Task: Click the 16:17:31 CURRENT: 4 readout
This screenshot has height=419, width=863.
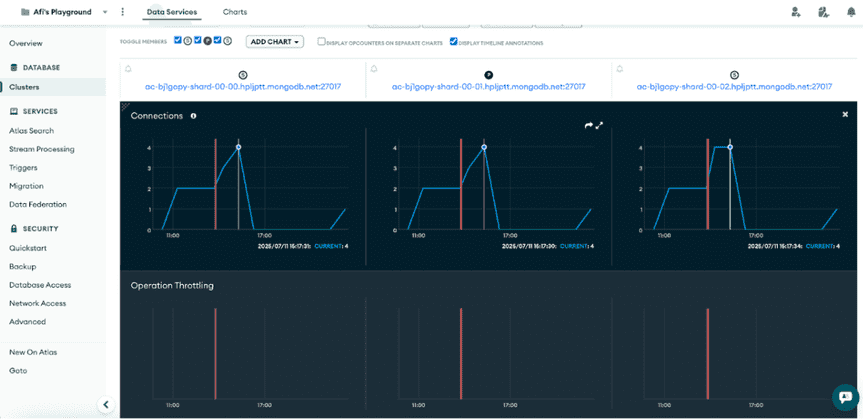Action: click(x=303, y=246)
